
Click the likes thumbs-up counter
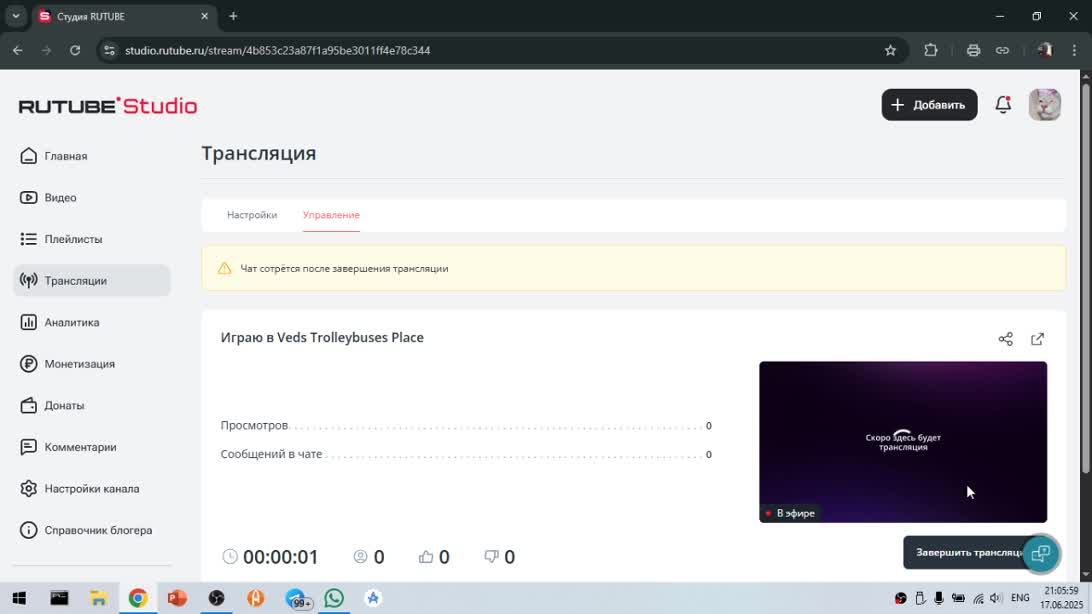(434, 557)
